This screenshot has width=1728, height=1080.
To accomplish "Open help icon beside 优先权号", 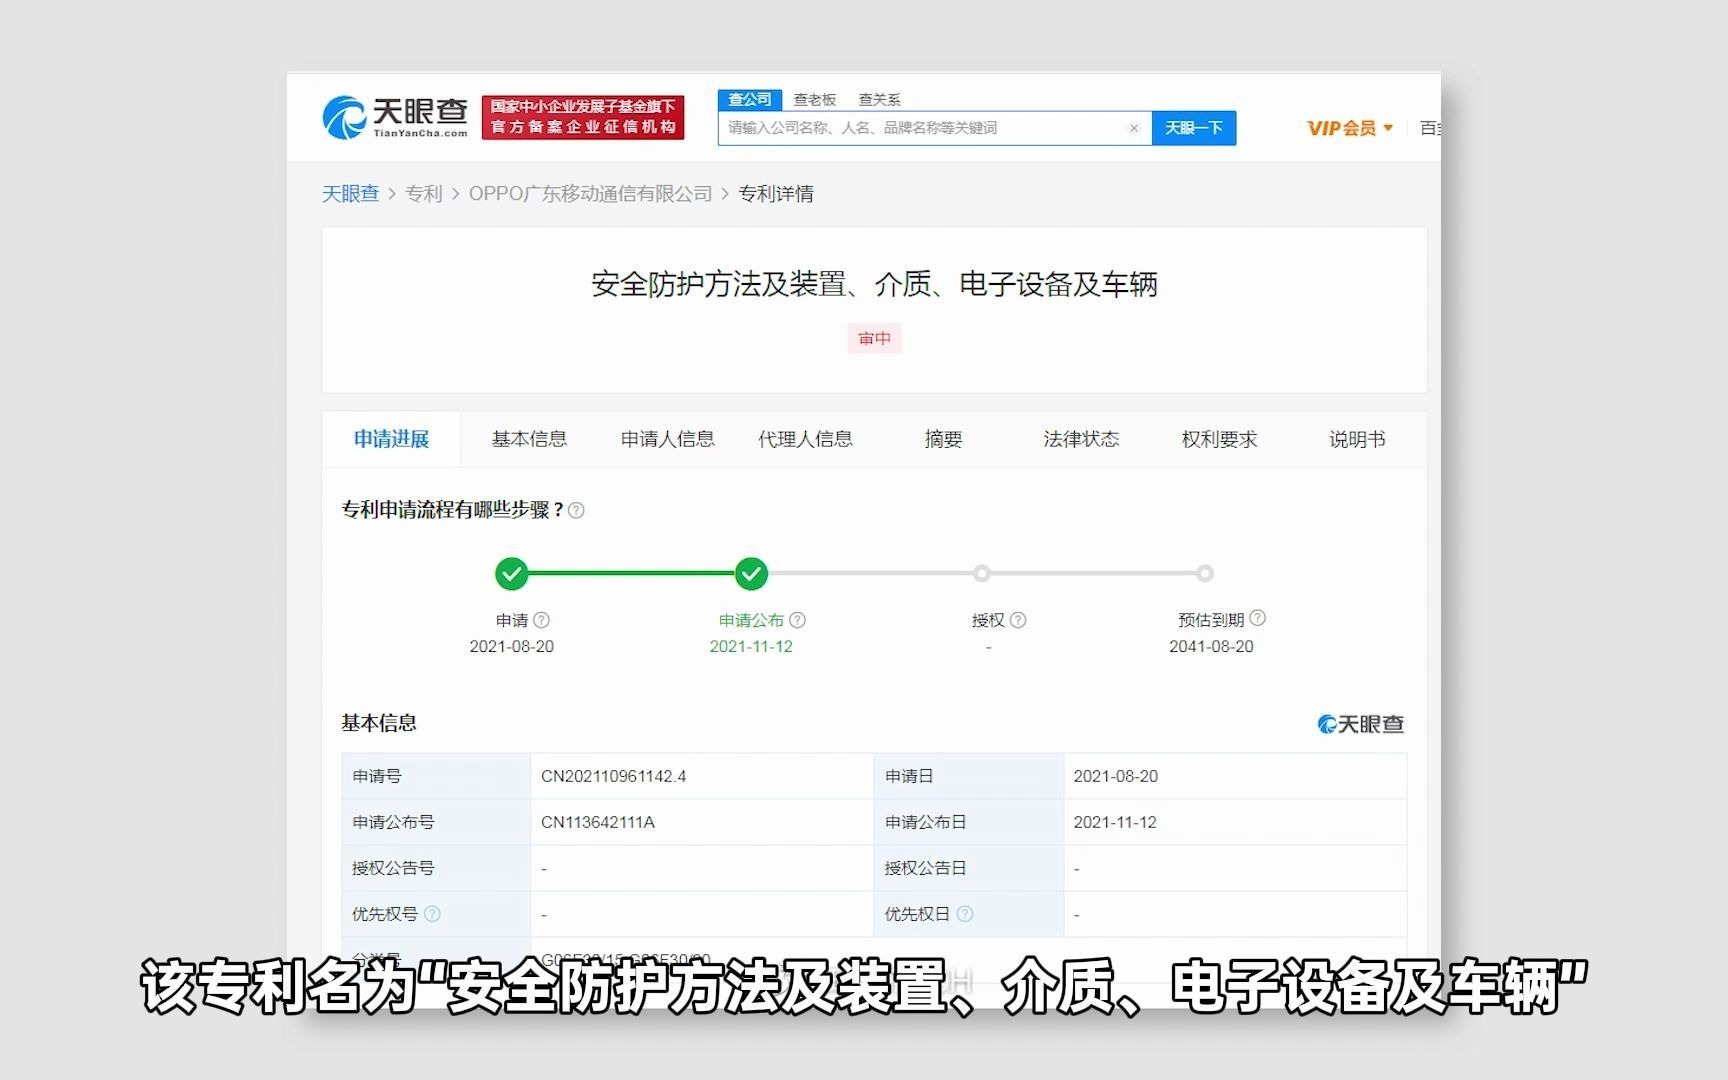I will coord(432,914).
